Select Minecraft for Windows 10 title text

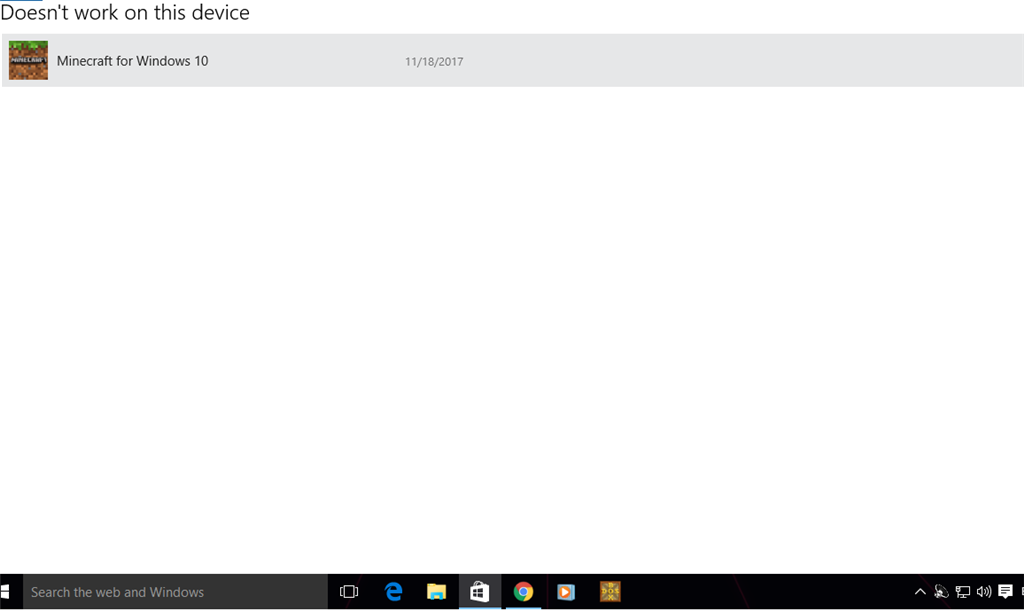(x=133, y=61)
